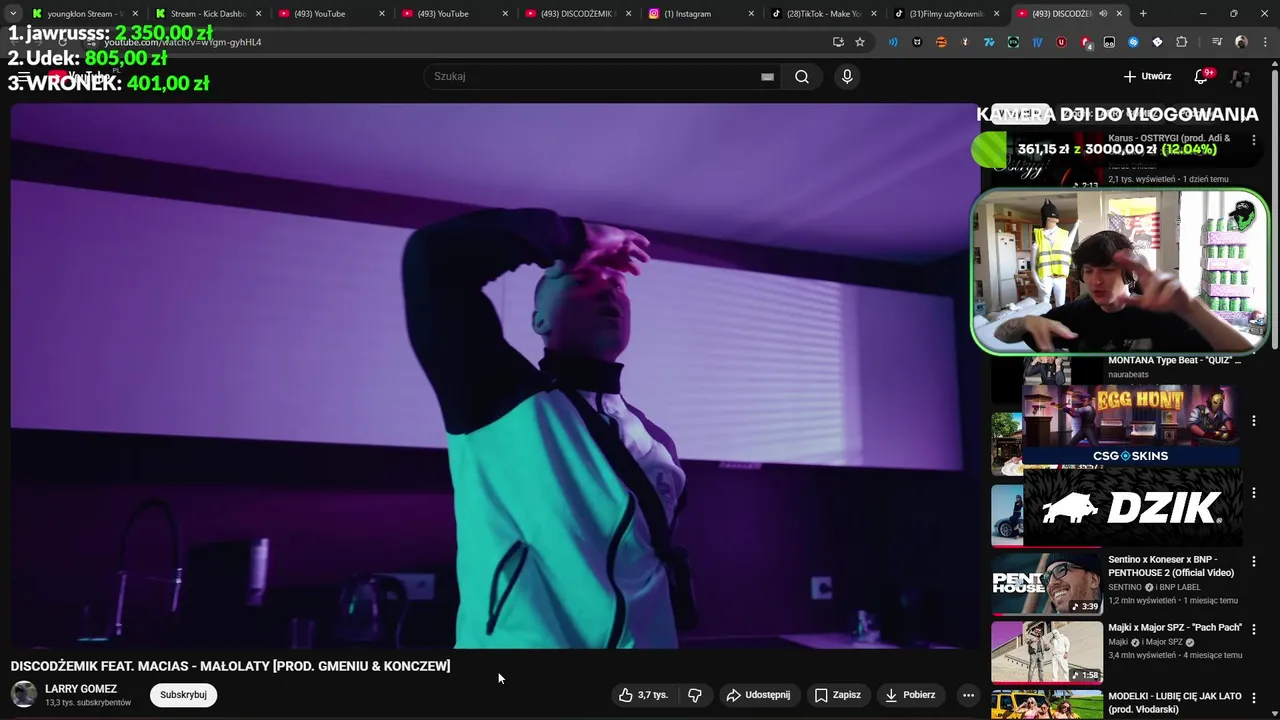1280x720 pixels.
Task: Open the Chrome profile avatar
Action: pos(1241,42)
